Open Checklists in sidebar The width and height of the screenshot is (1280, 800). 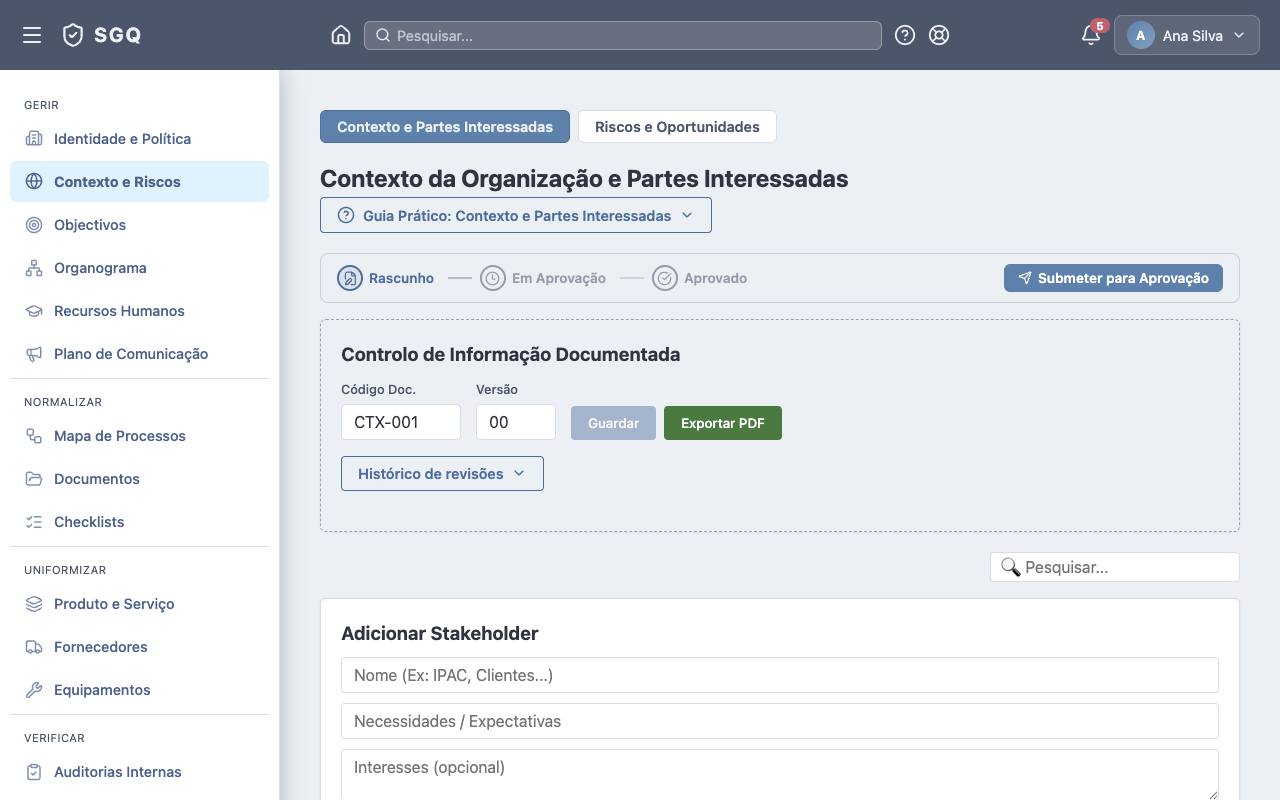pos(139,521)
